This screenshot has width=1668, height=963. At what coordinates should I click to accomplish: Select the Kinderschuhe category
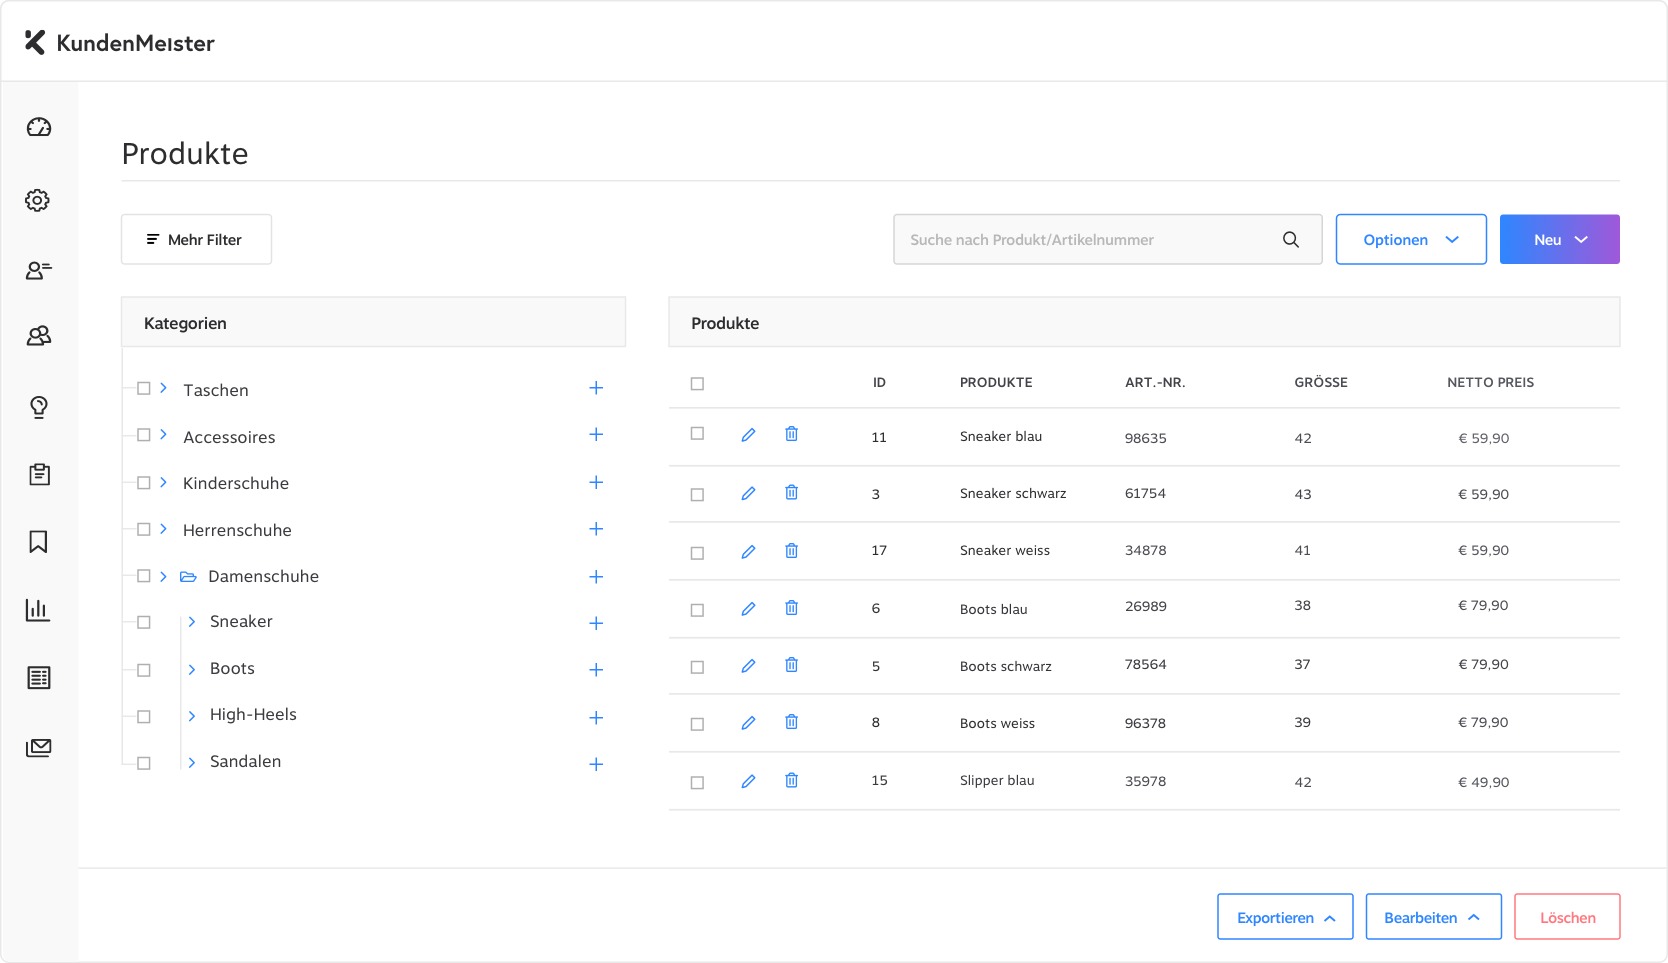(236, 483)
